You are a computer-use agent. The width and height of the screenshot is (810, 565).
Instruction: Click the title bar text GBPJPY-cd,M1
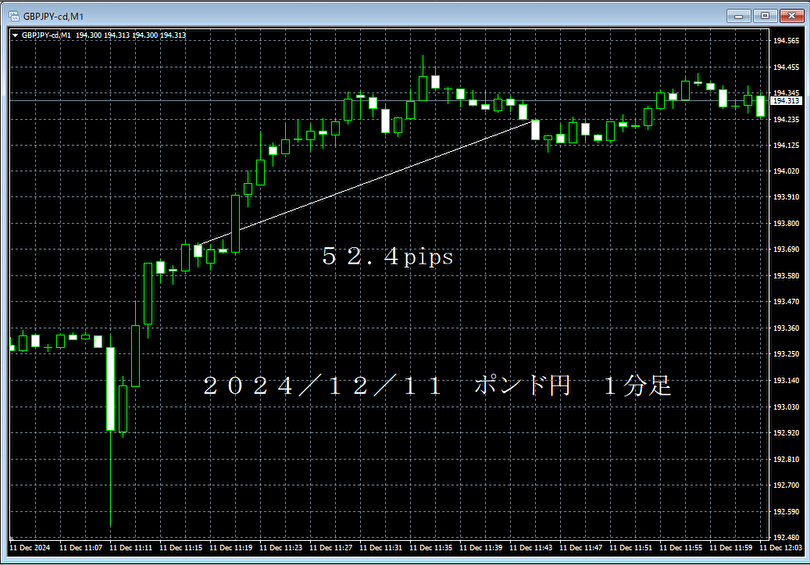(53, 17)
